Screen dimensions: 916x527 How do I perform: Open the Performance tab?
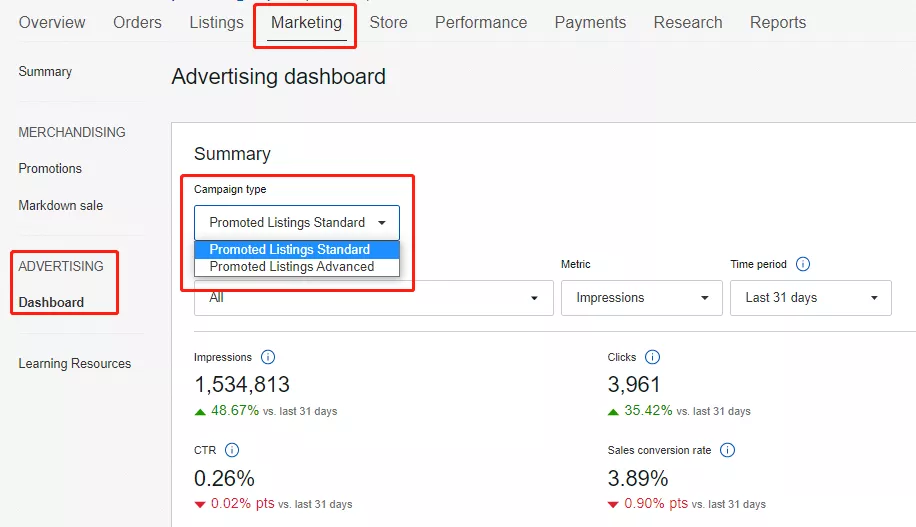tap(481, 22)
